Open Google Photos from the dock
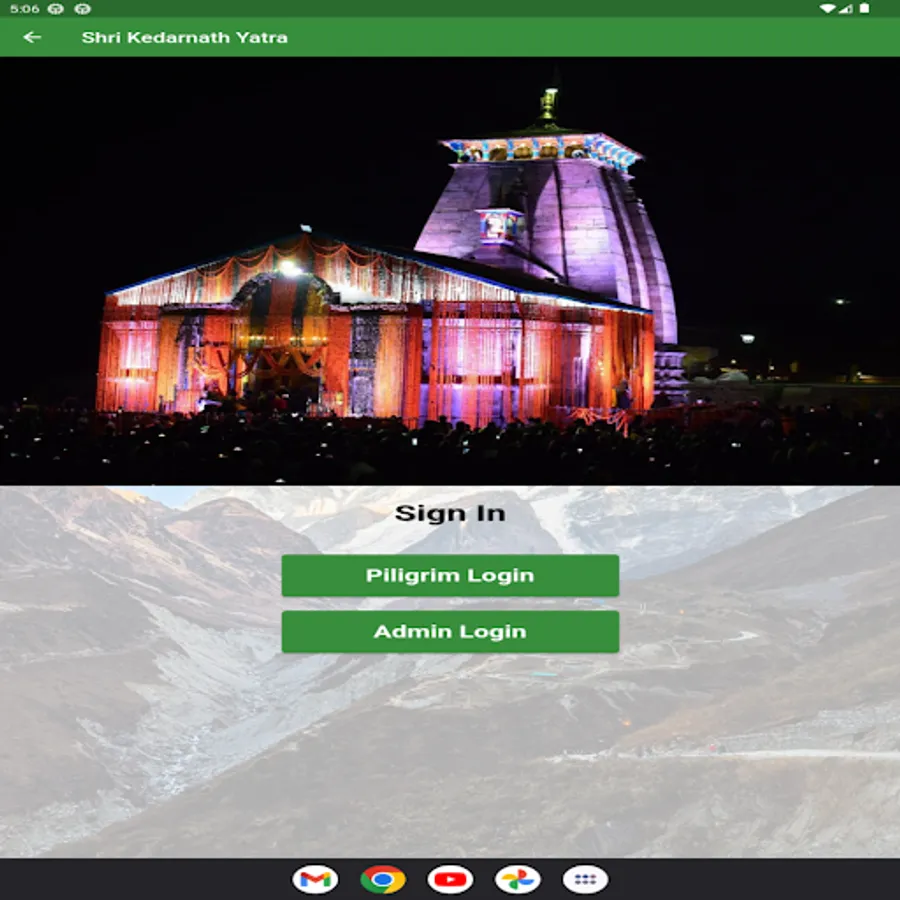The image size is (900, 900). click(x=518, y=879)
